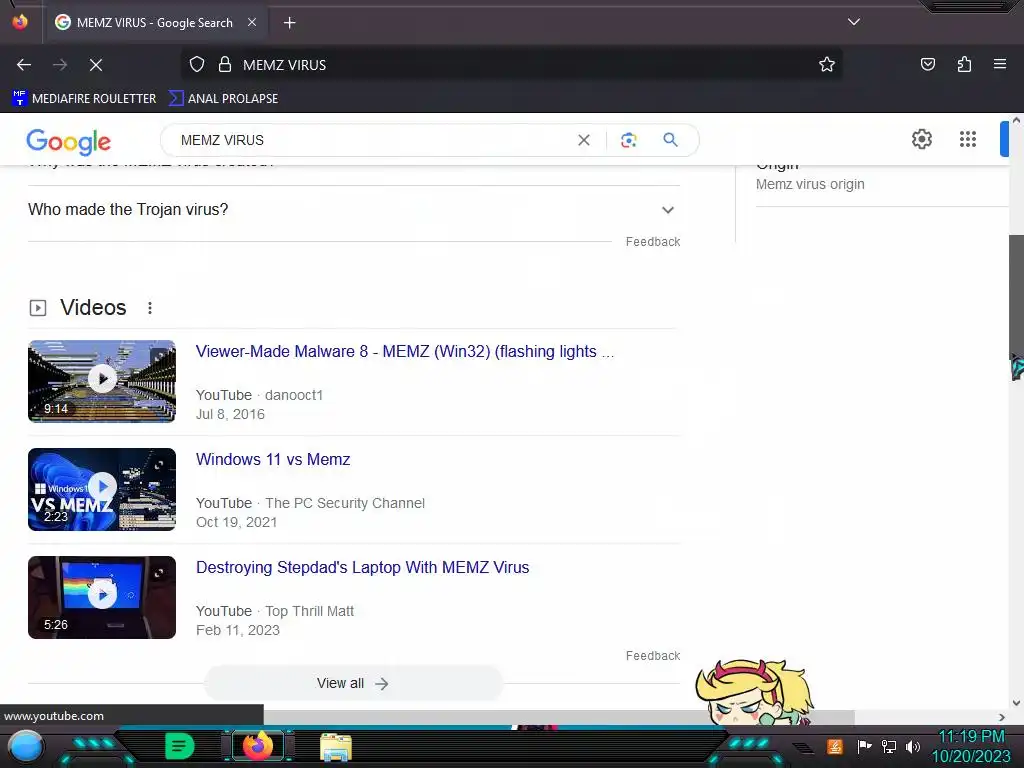
Task: Clear the search query with the X
Action: tap(584, 140)
